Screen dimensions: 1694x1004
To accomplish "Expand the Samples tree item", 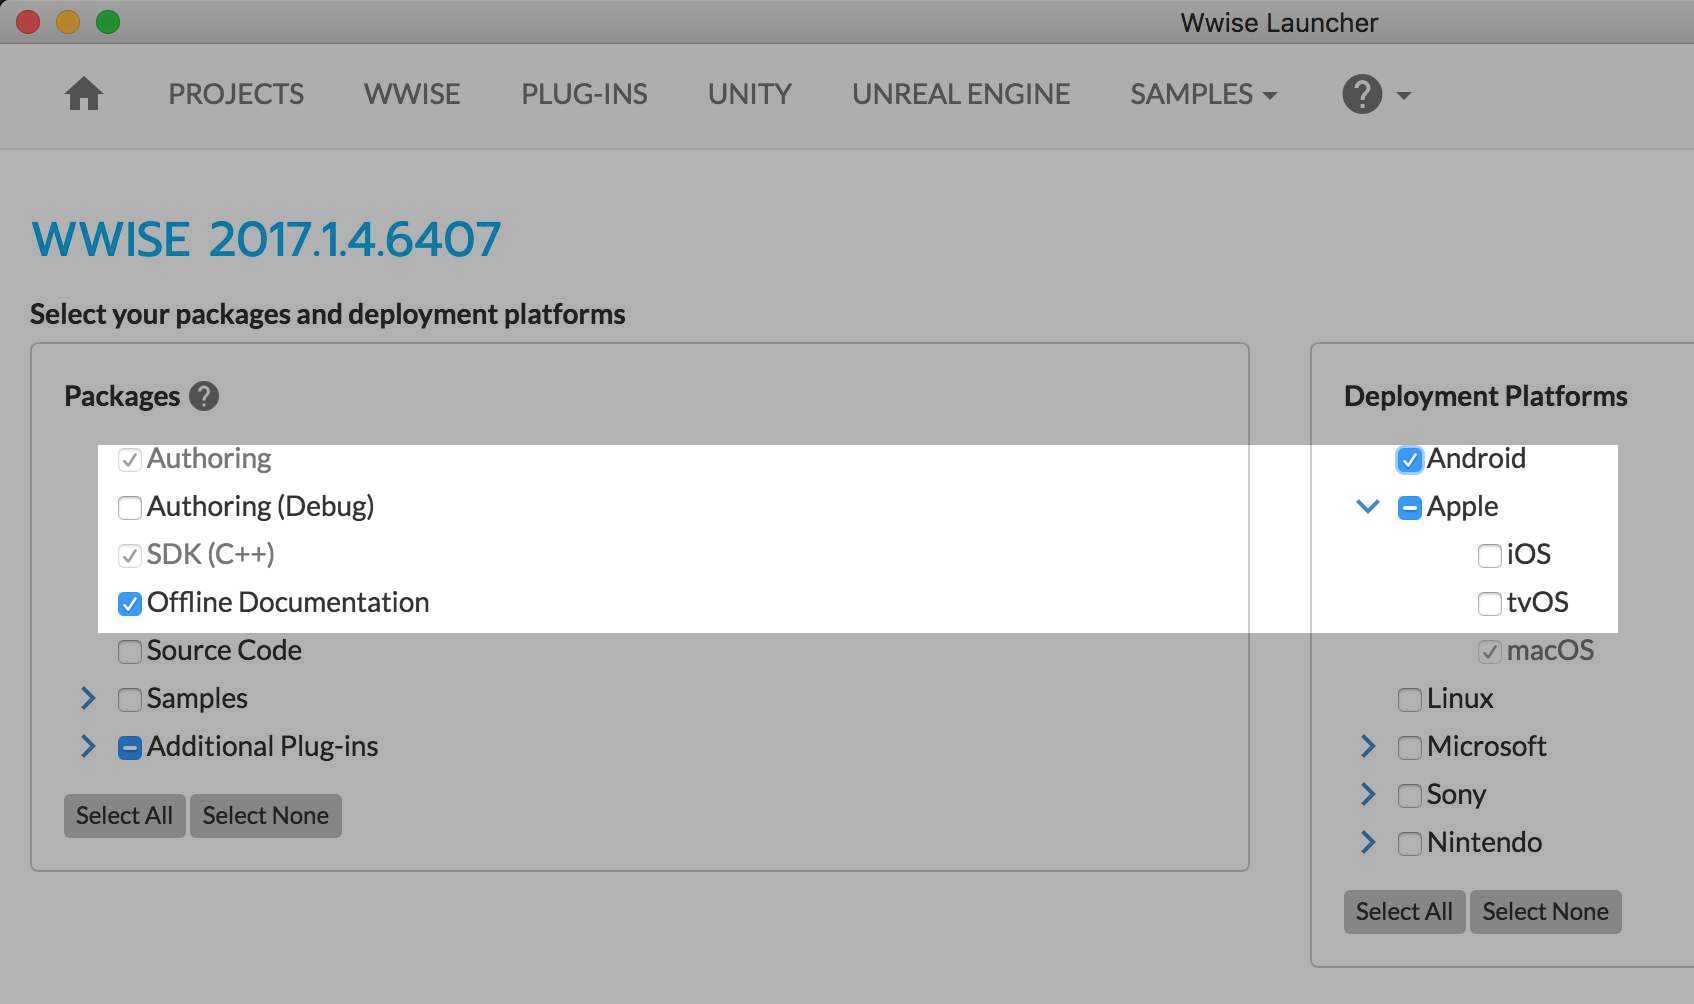I will [88, 698].
